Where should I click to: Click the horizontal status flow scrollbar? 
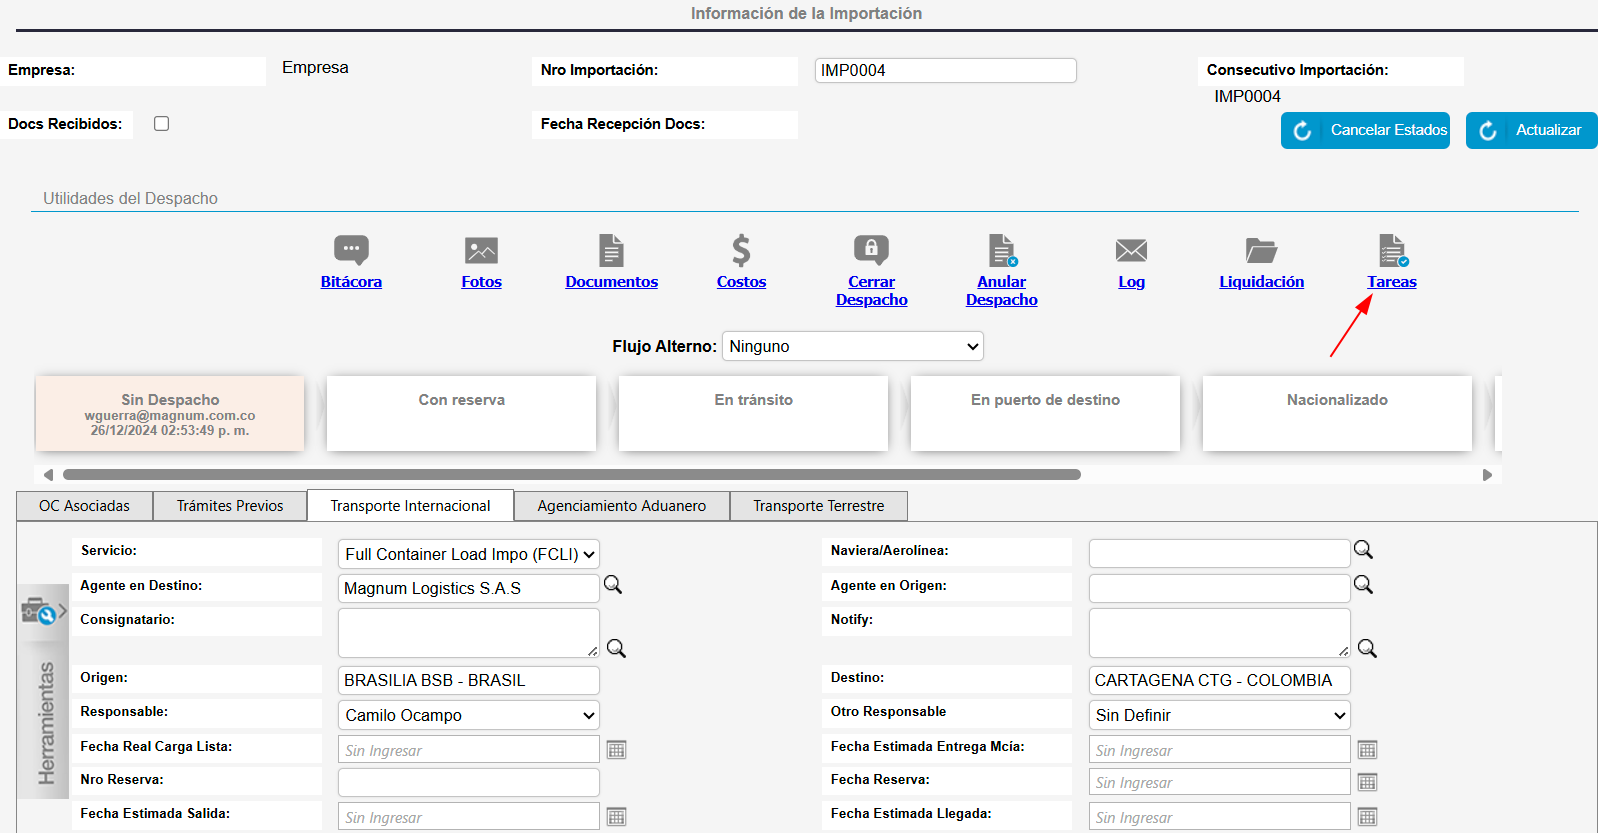(571, 475)
